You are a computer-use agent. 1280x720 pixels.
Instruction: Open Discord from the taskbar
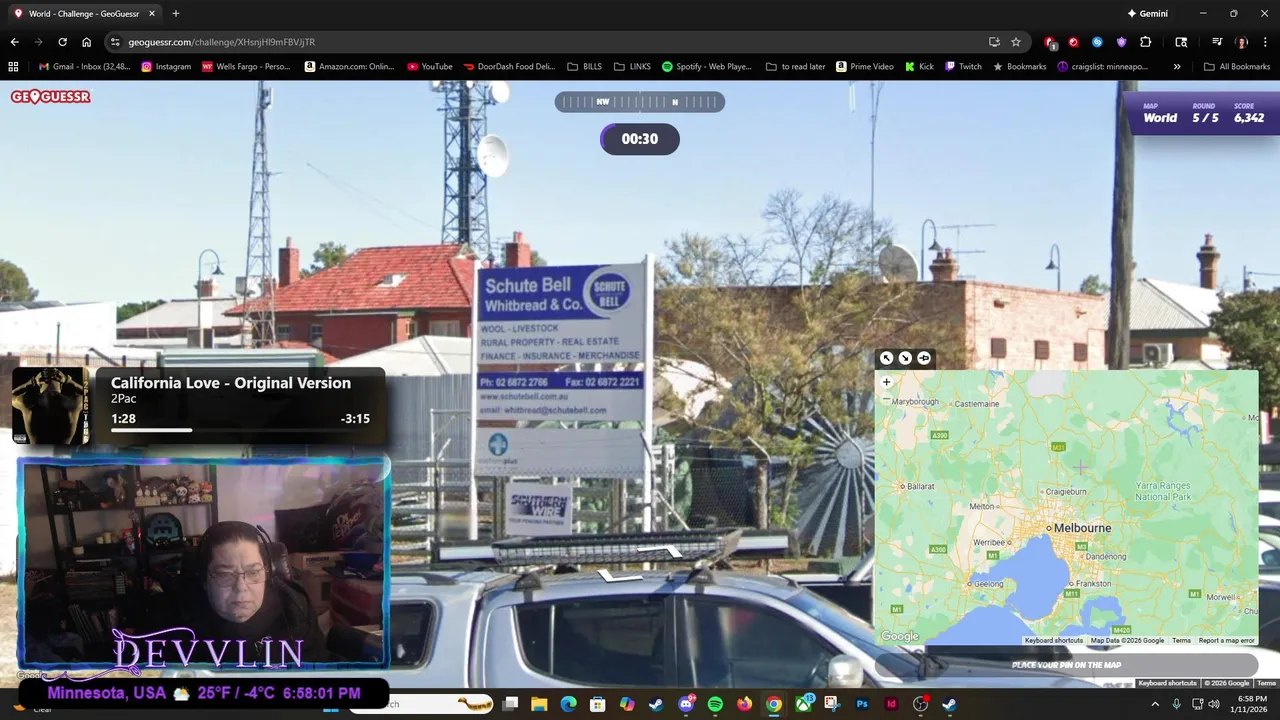[686, 704]
